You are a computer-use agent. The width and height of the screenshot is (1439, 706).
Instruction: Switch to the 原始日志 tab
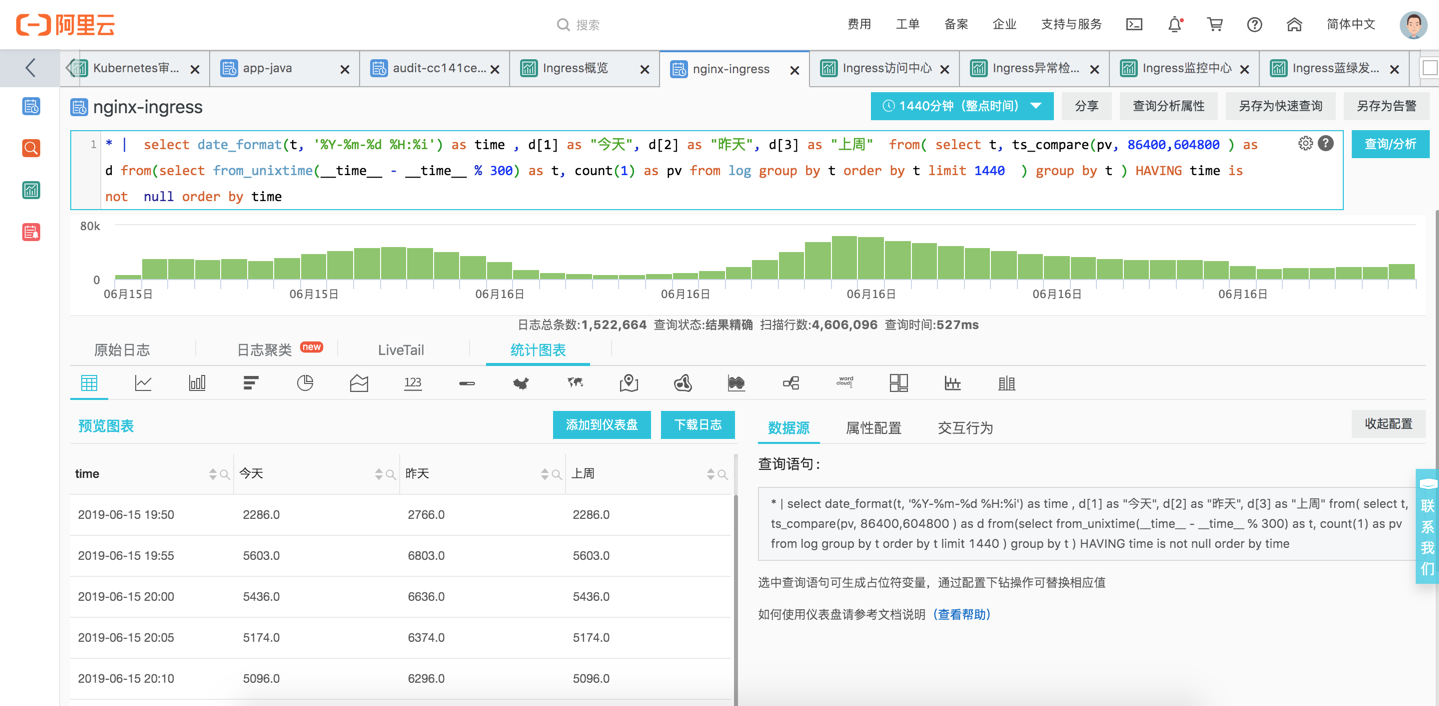click(122, 350)
